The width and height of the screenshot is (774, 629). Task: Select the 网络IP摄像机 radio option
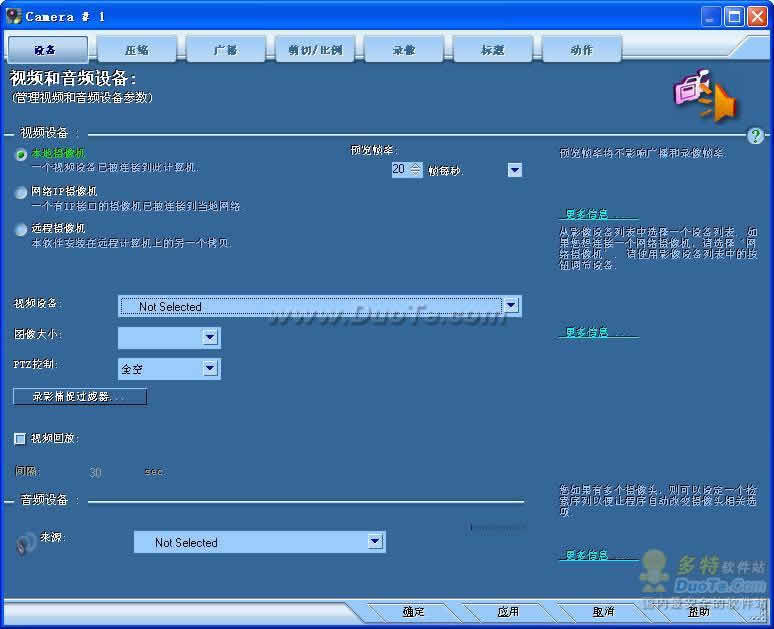pyautogui.click(x=21, y=192)
